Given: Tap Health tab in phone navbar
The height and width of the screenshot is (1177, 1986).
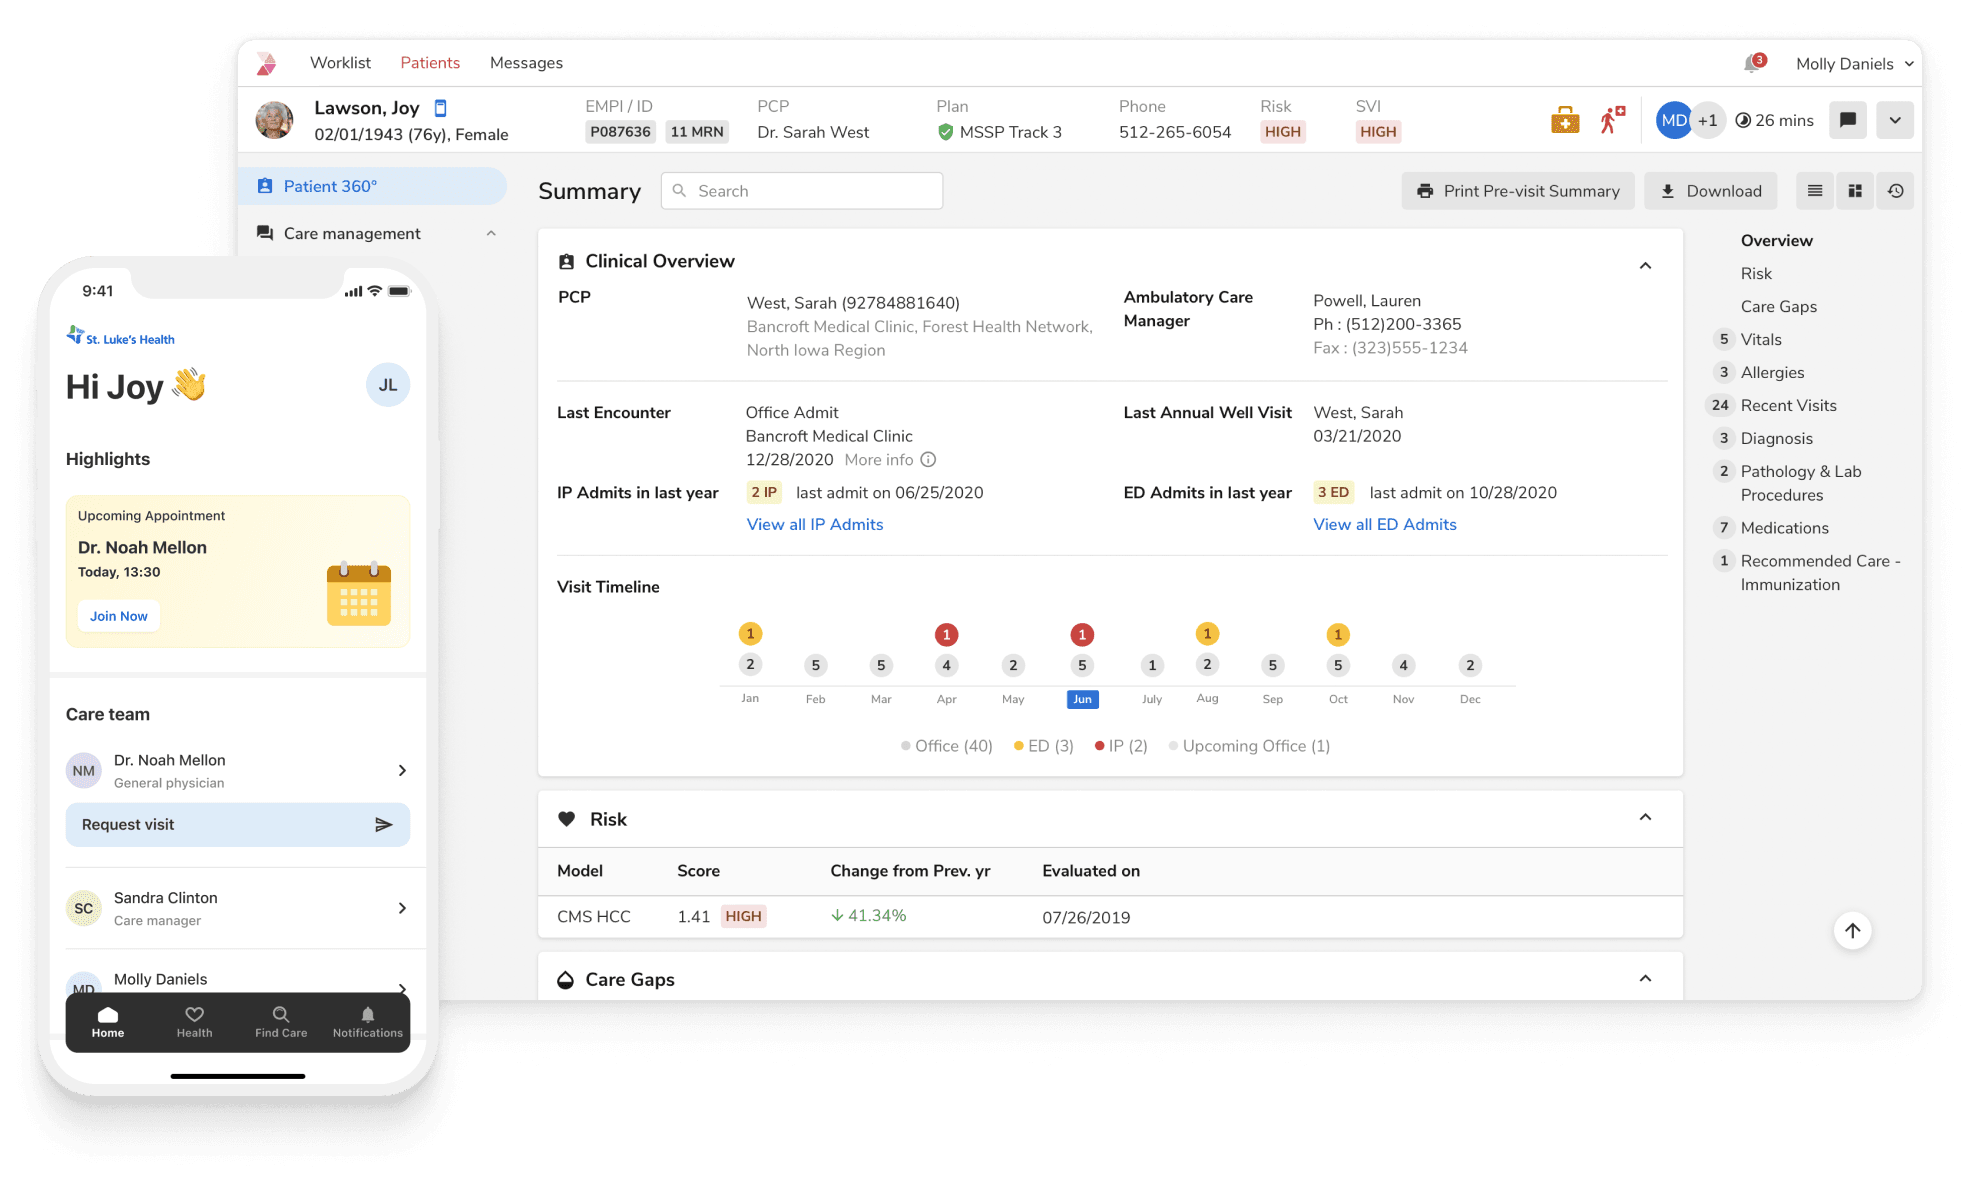Looking at the screenshot, I should [194, 1021].
